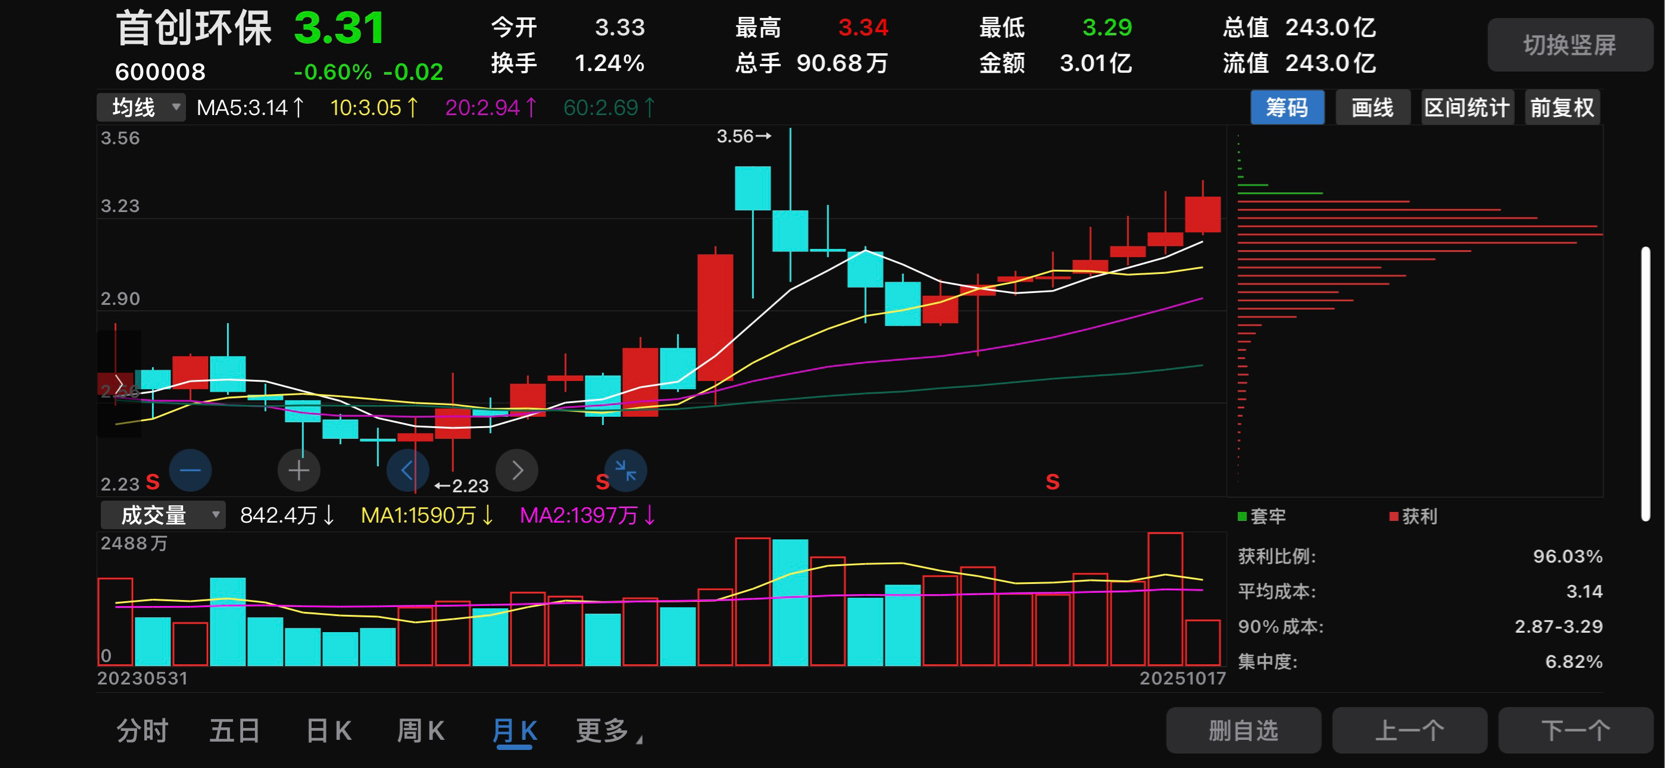Click the red S marker beside shrink icon

(602, 482)
